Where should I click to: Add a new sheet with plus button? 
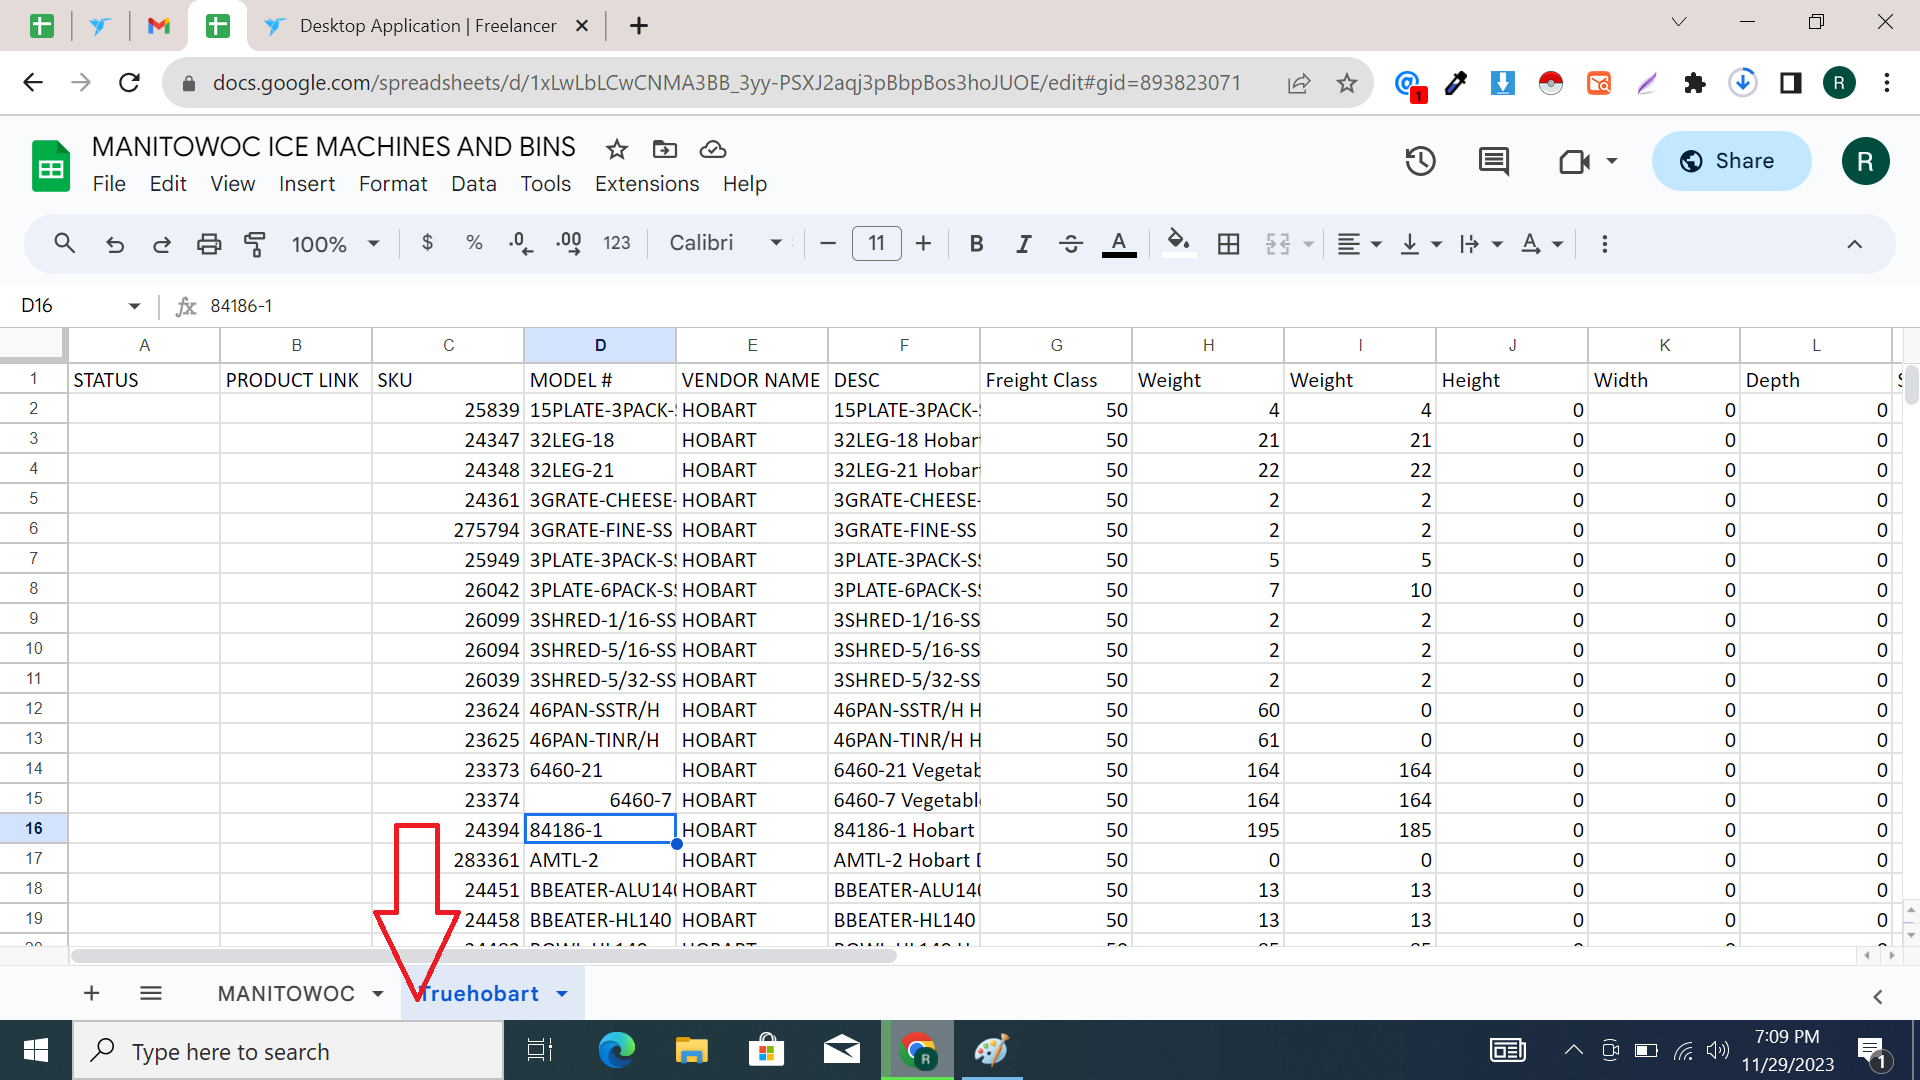click(x=91, y=993)
